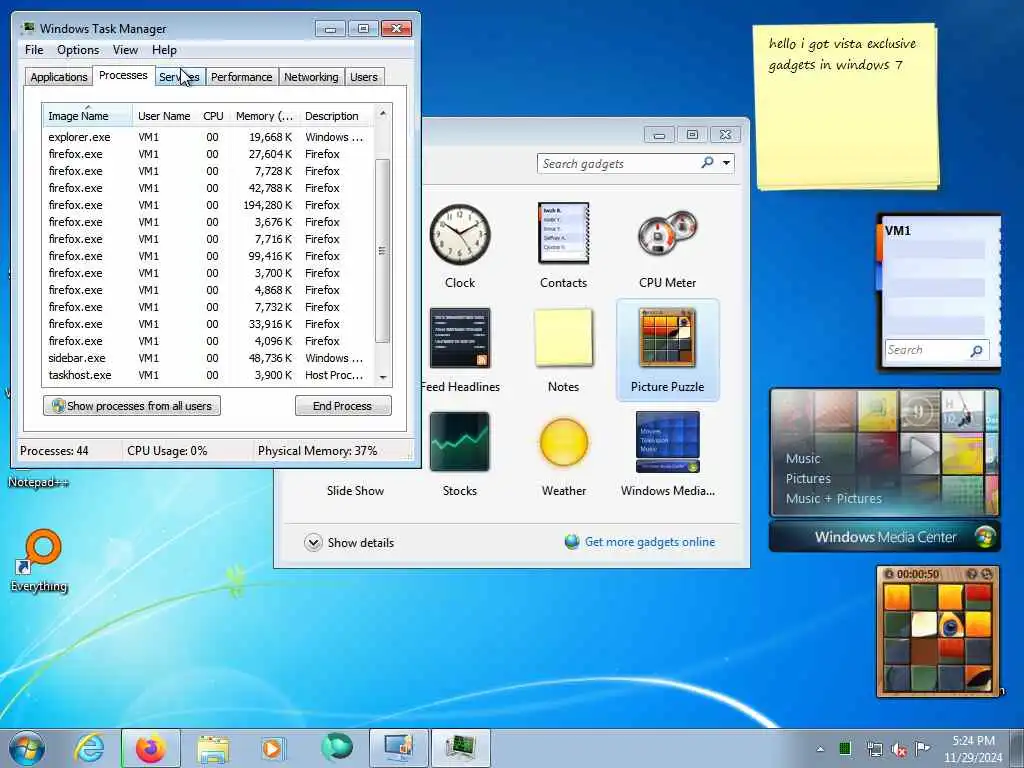The image size is (1024, 768).
Task: Click the network tray icon
Action: coord(874,749)
